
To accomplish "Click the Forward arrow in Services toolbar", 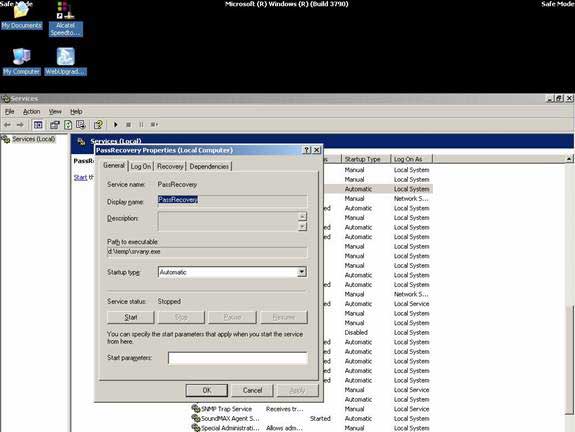I will 20,125.
